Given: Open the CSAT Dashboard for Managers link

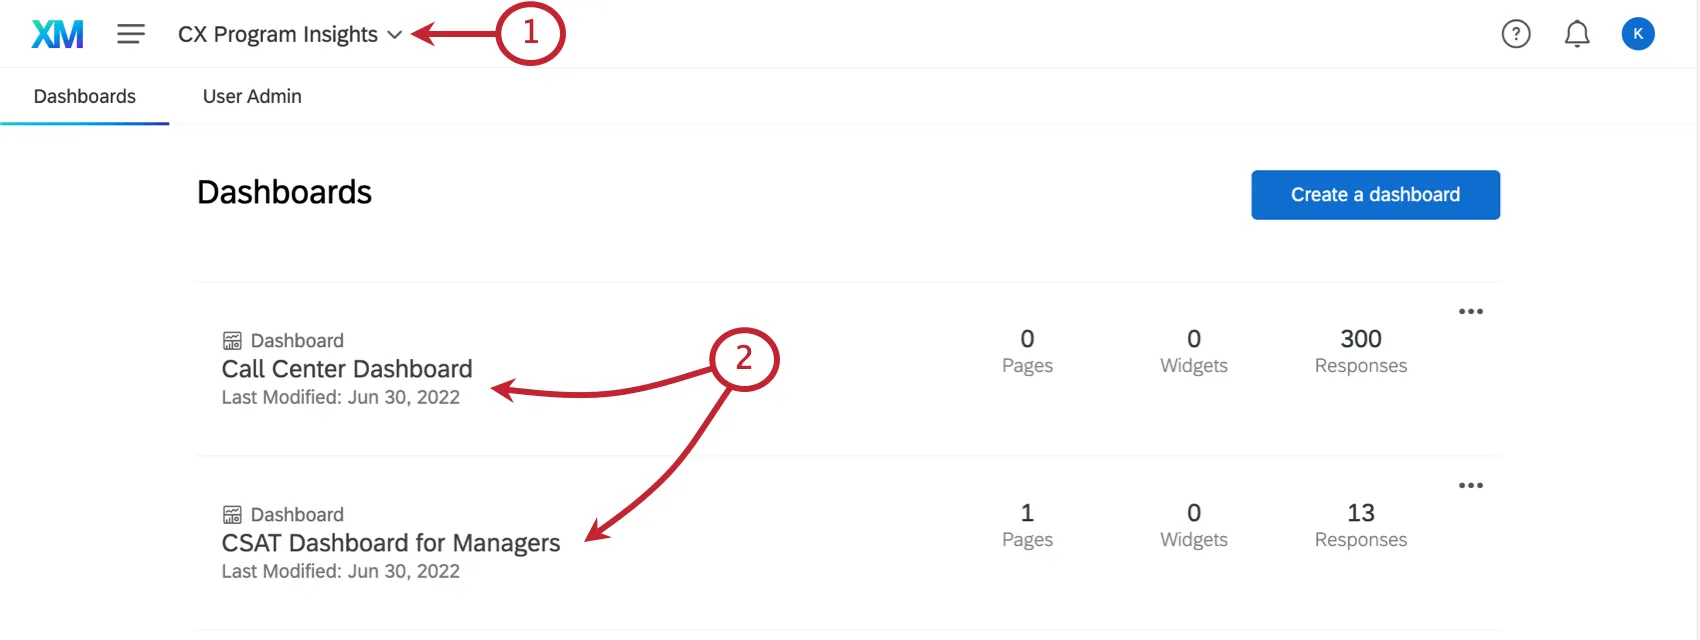Looking at the screenshot, I should pos(391,542).
